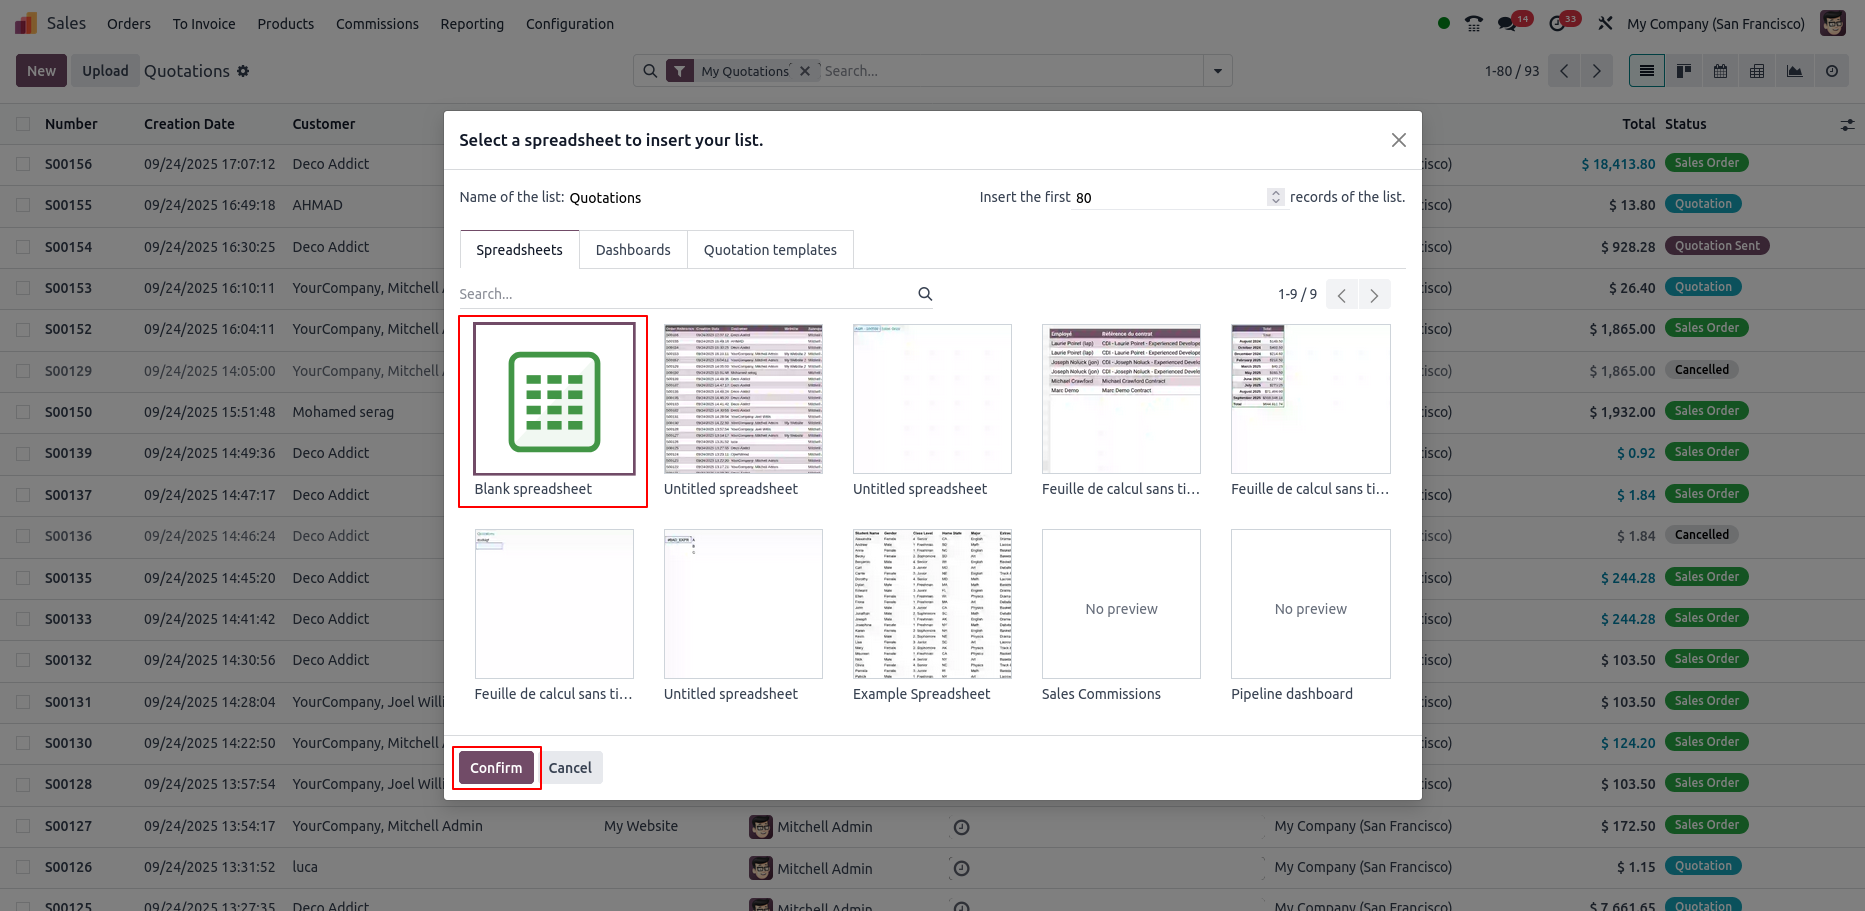Switch to the Kanban view icon
The width and height of the screenshot is (1865, 911).
(1684, 71)
